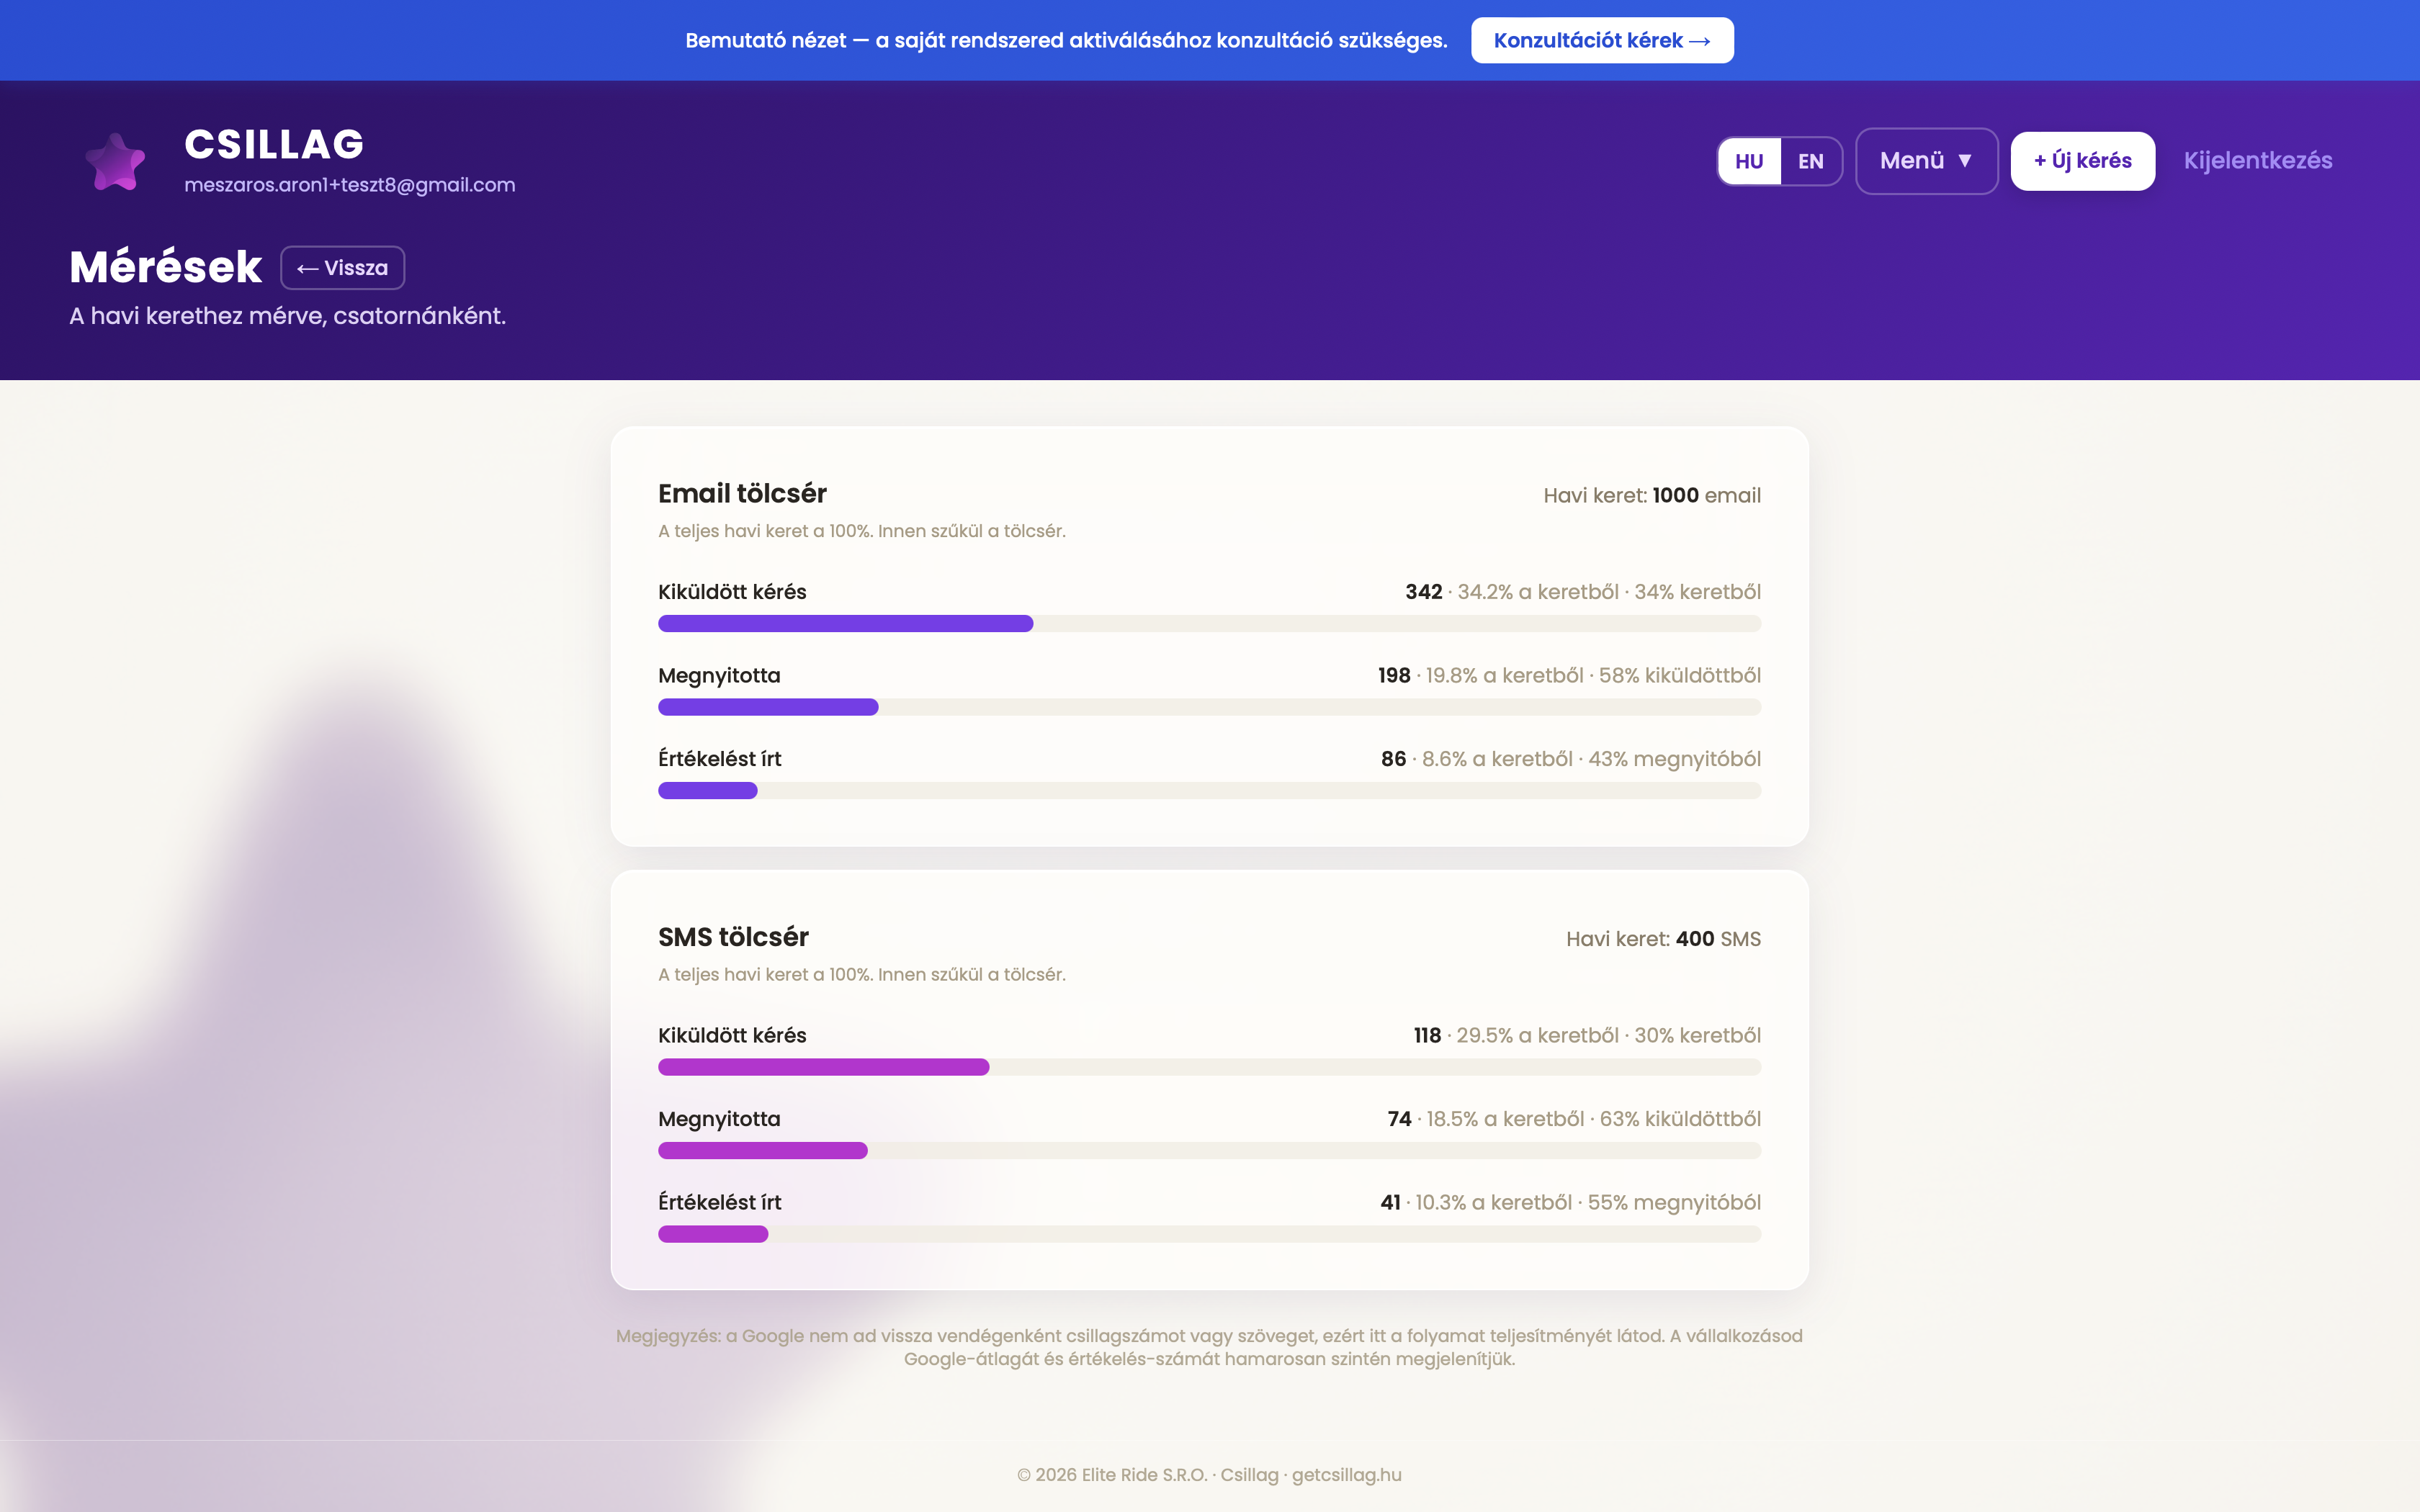
Task: Click the email Kiküldött kérés row label
Action: coord(732,592)
